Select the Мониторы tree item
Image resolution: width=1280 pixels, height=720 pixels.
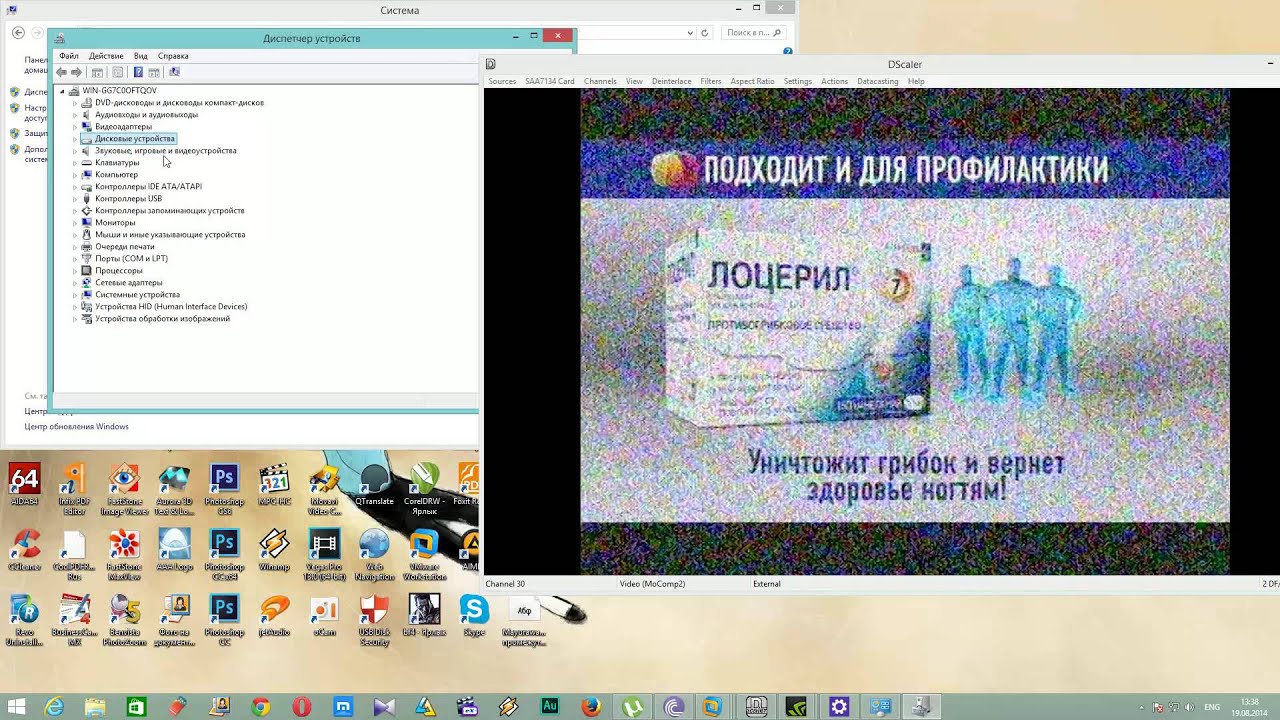115,223
